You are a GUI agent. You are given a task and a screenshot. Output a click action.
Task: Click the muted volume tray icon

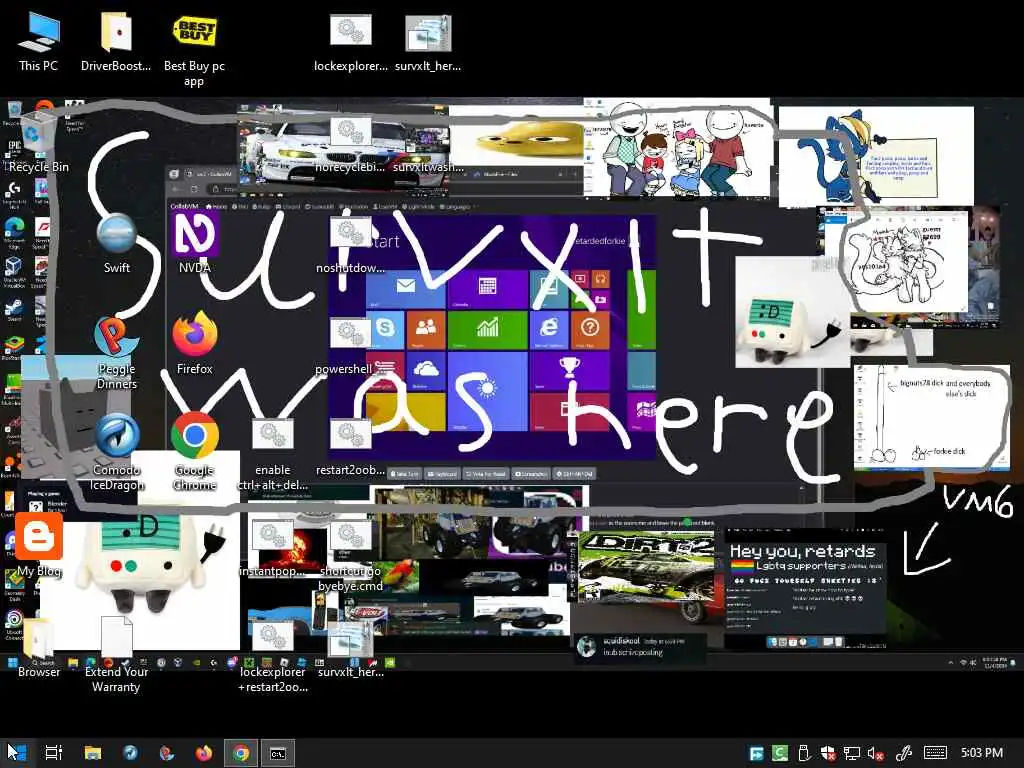876,754
